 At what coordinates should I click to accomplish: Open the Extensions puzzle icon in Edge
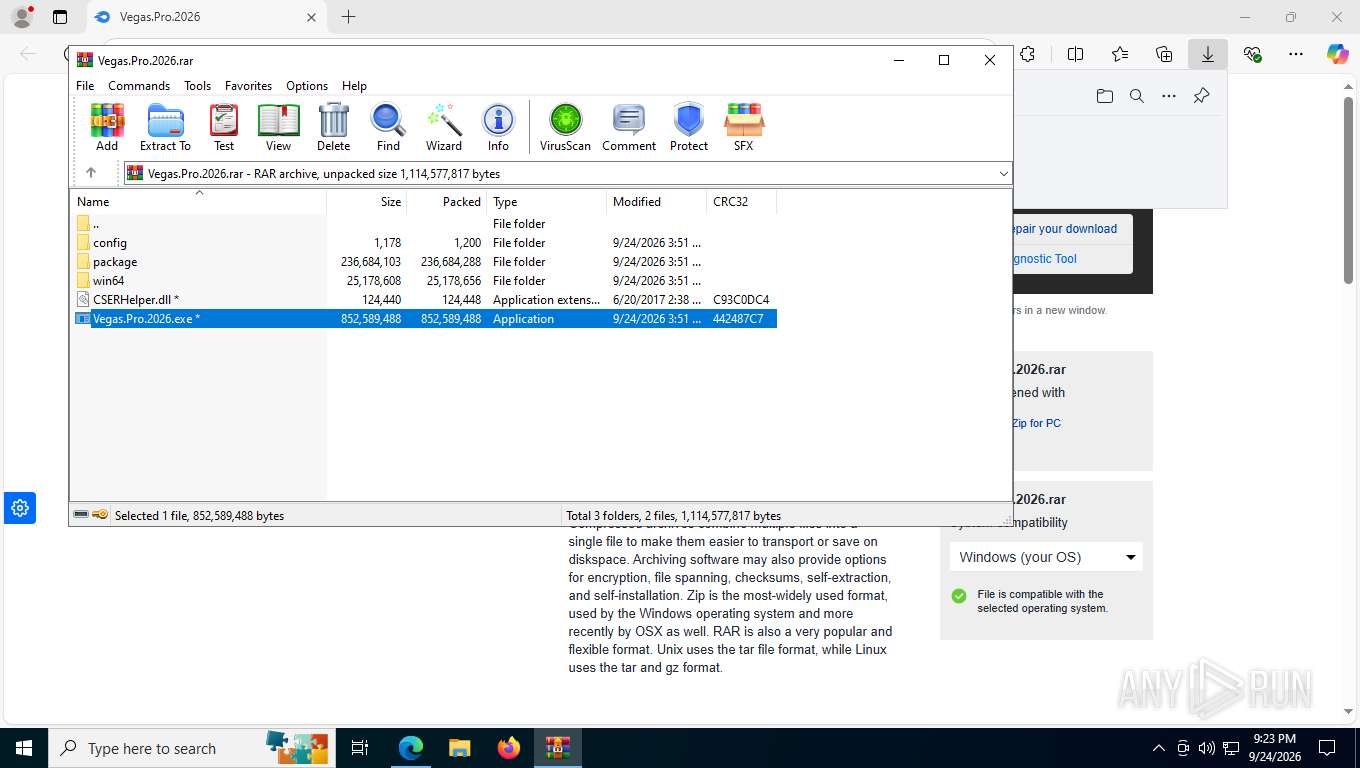pos(1027,54)
